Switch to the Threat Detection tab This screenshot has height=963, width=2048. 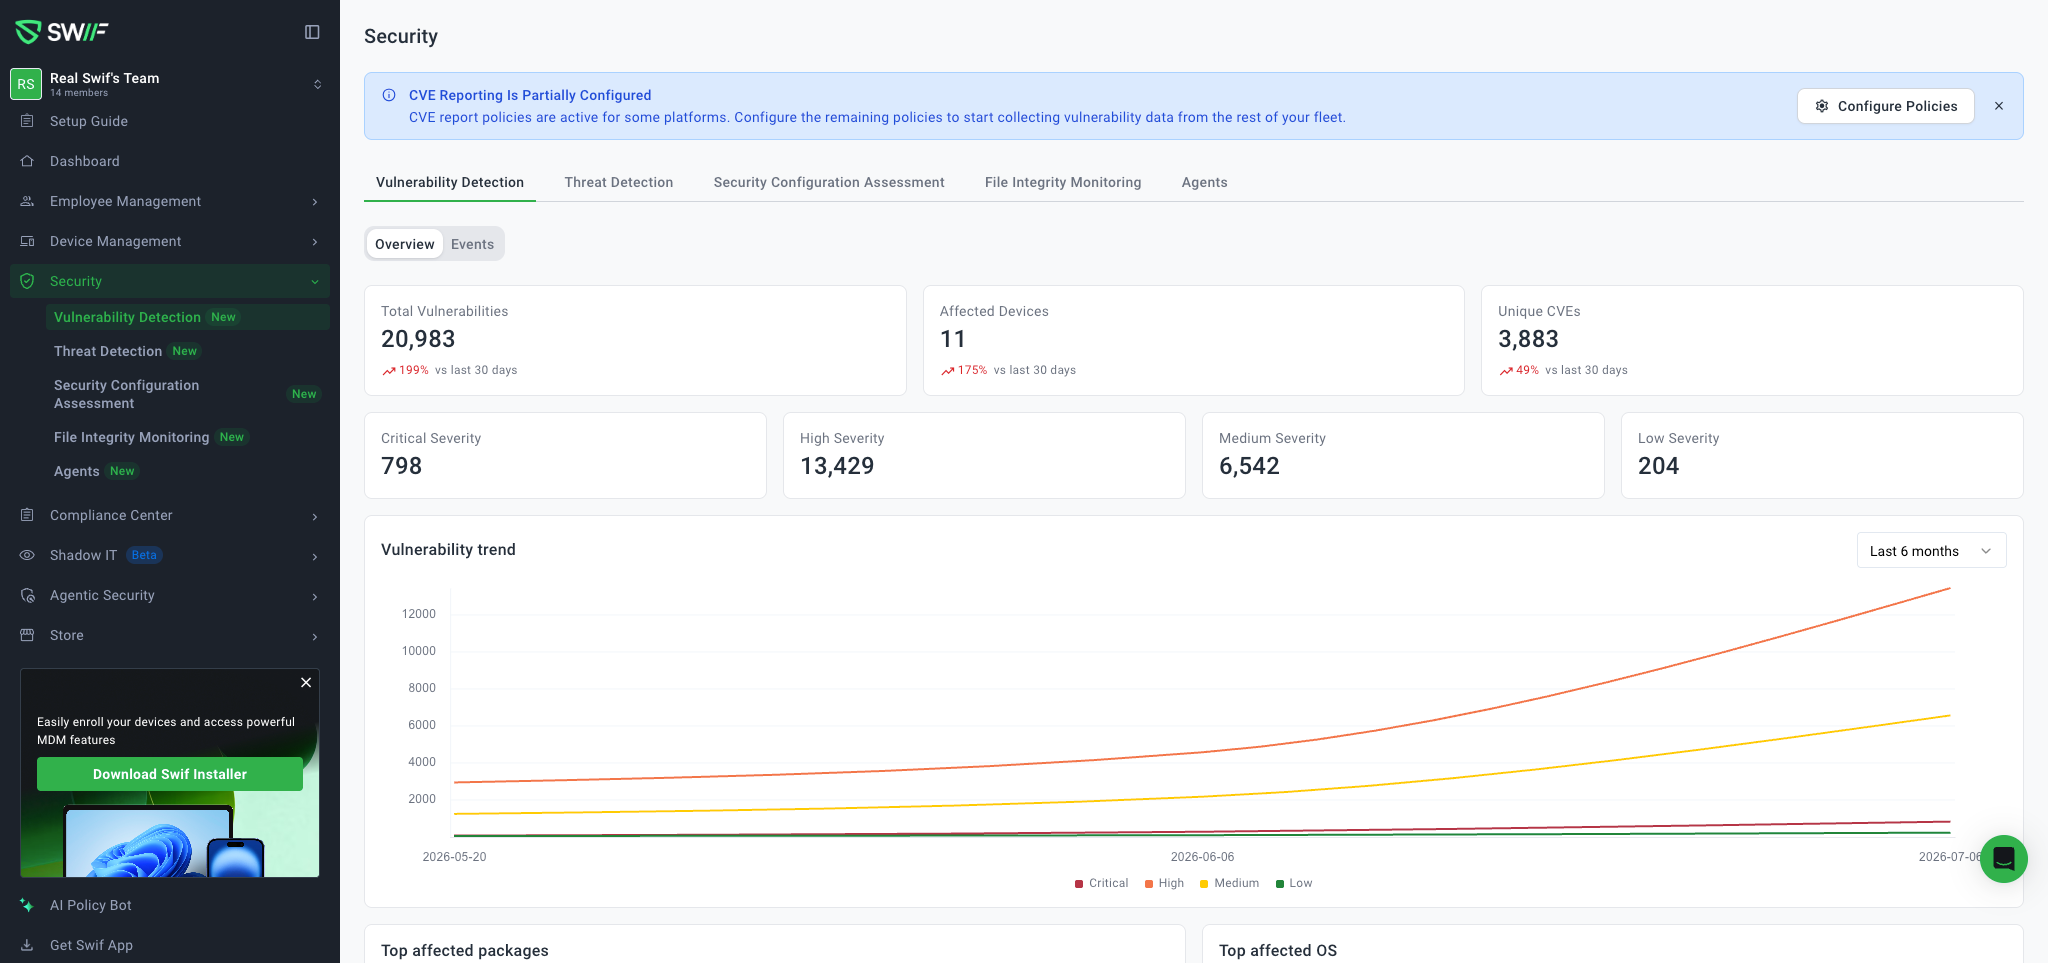click(x=619, y=182)
